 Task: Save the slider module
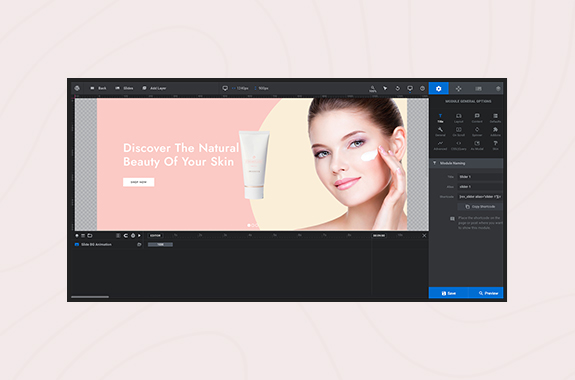pos(448,293)
